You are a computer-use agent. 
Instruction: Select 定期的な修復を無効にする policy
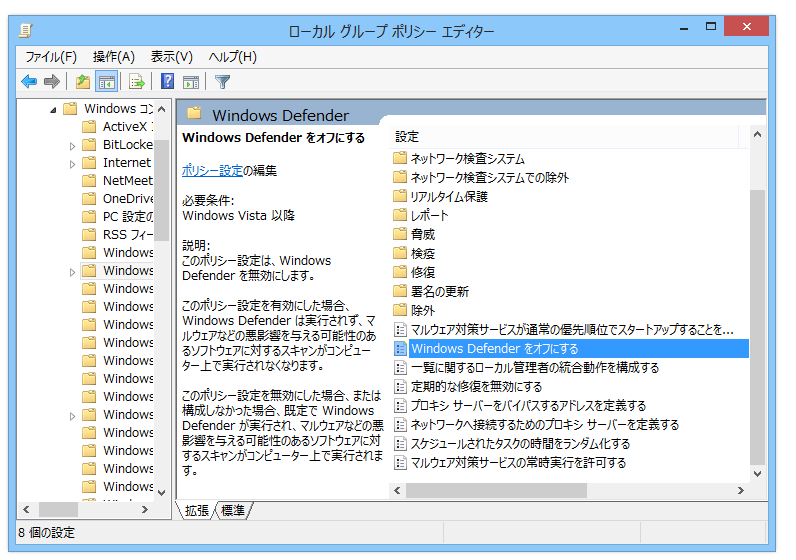click(x=468, y=386)
